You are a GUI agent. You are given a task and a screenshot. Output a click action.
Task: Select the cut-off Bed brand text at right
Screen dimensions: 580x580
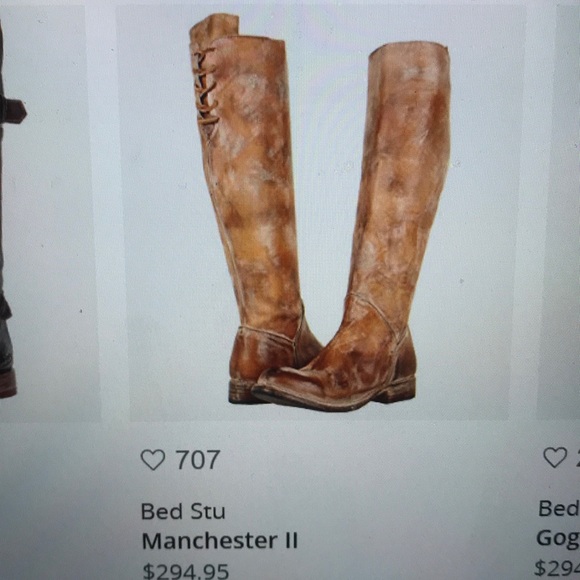pyautogui.click(x=559, y=509)
